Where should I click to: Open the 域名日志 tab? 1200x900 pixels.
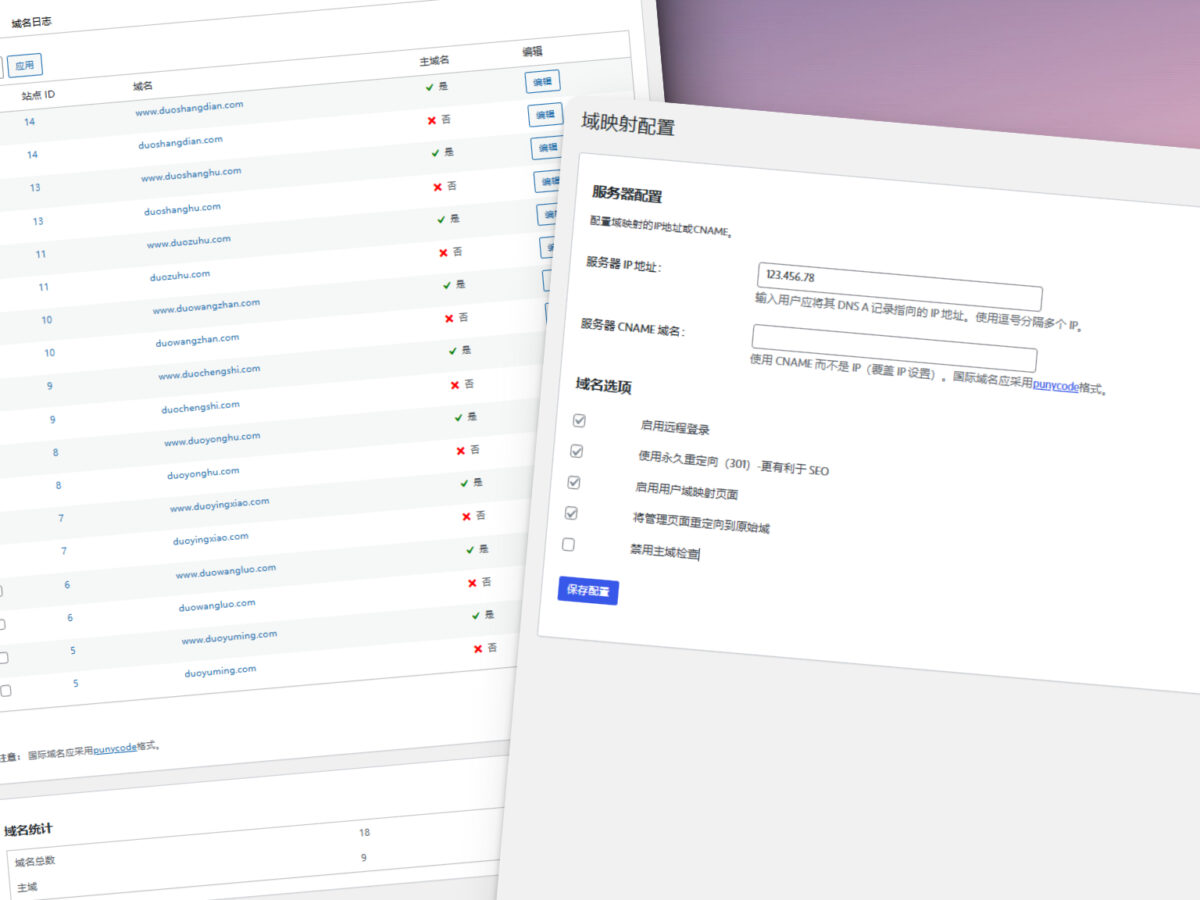31,22
